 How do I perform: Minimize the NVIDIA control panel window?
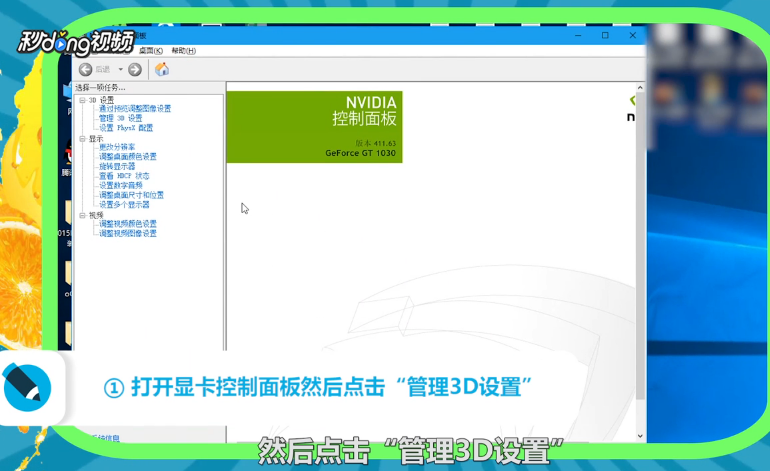578,35
